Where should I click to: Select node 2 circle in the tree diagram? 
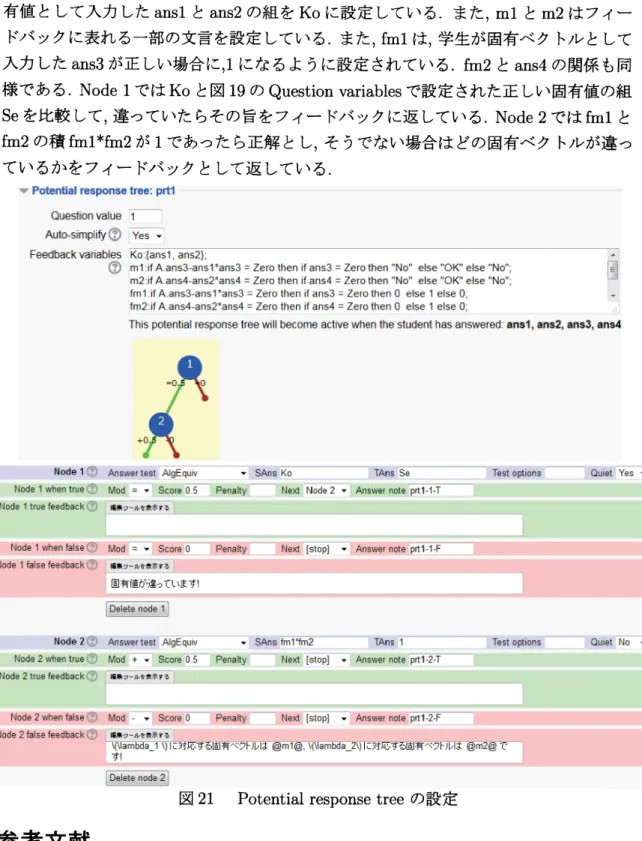coord(161,424)
